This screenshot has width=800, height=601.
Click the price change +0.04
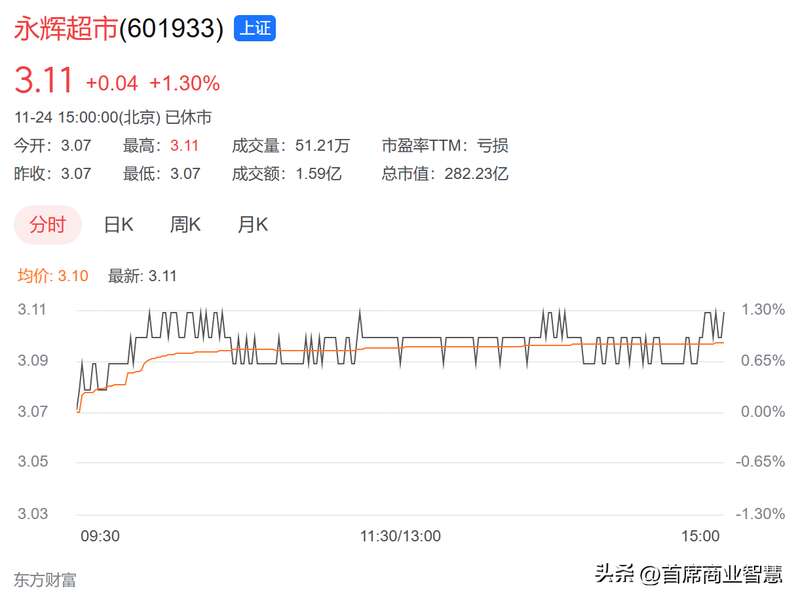[112, 83]
